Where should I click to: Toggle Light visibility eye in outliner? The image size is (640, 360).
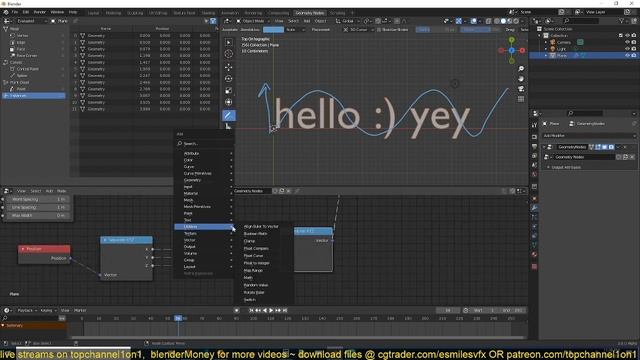pyautogui.click(x=627, y=49)
